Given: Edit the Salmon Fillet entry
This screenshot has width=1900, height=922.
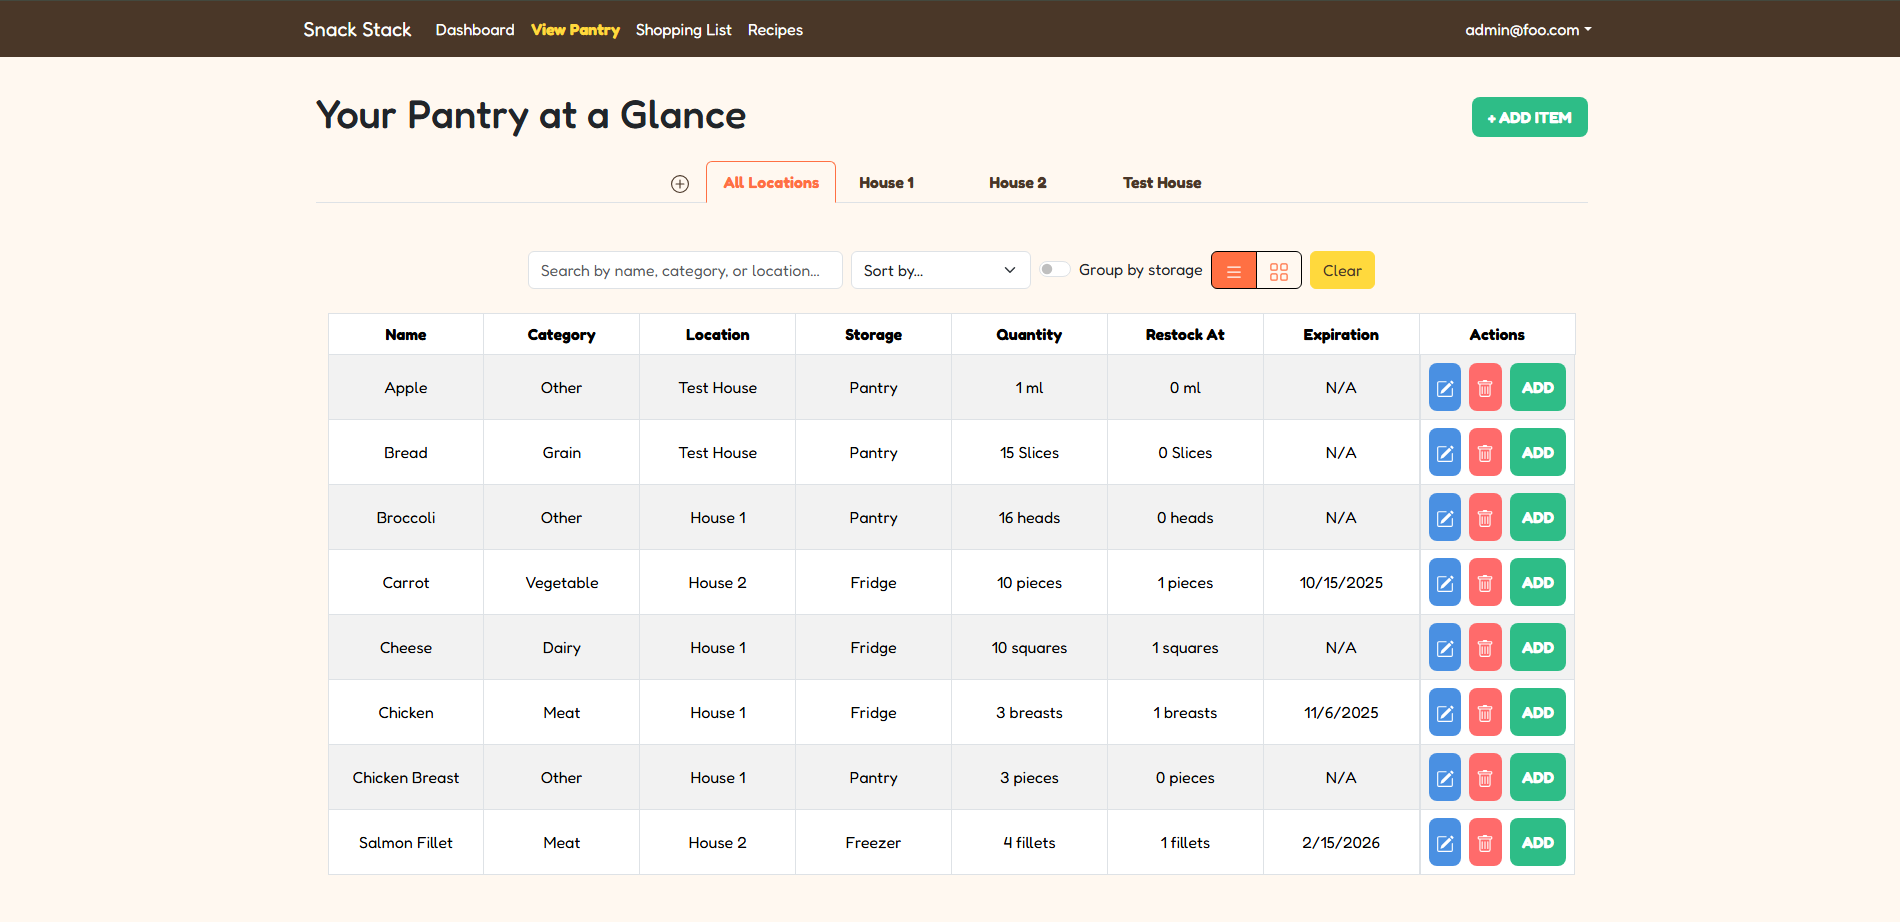Looking at the screenshot, I should pos(1444,842).
